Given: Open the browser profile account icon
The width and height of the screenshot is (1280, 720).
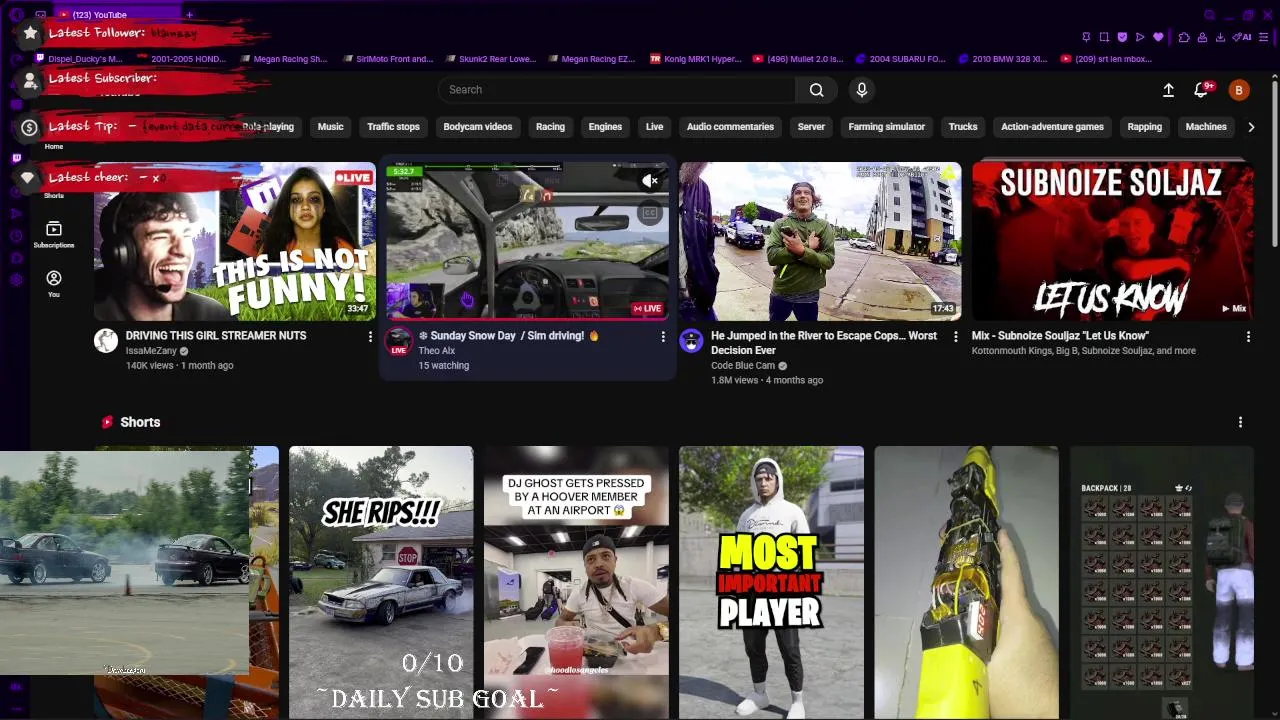Looking at the screenshot, I should point(1202,37).
